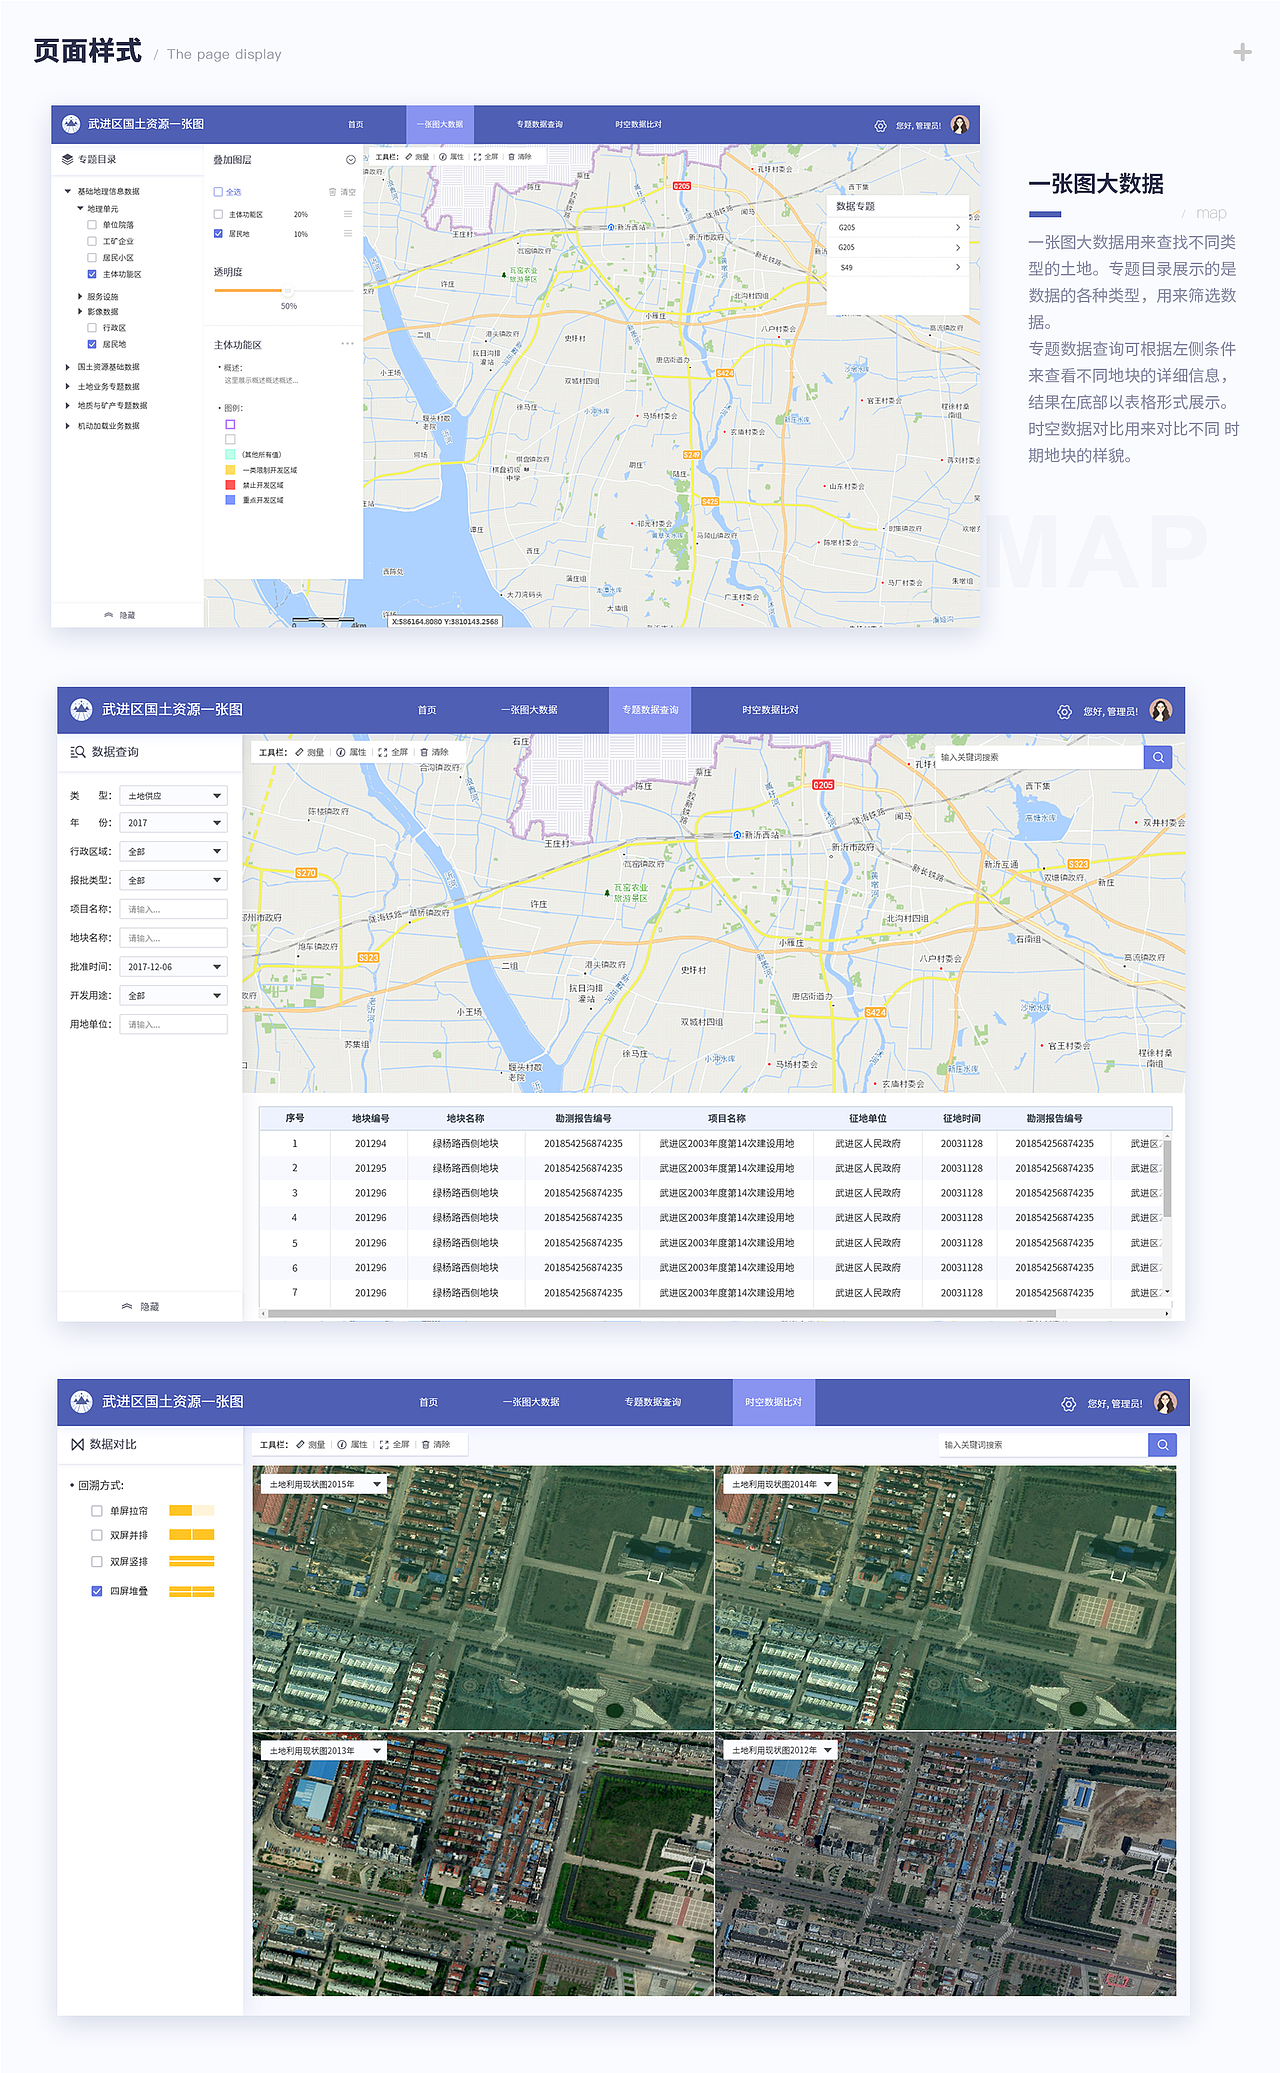Click settings gear in the 时空数据比对 screen header

1068,1404
